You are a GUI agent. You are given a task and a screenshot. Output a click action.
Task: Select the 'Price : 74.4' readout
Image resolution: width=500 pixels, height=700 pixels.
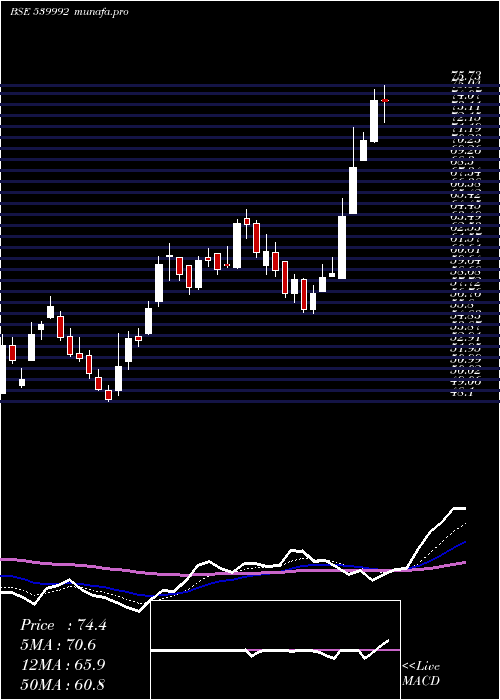click(x=63, y=625)
